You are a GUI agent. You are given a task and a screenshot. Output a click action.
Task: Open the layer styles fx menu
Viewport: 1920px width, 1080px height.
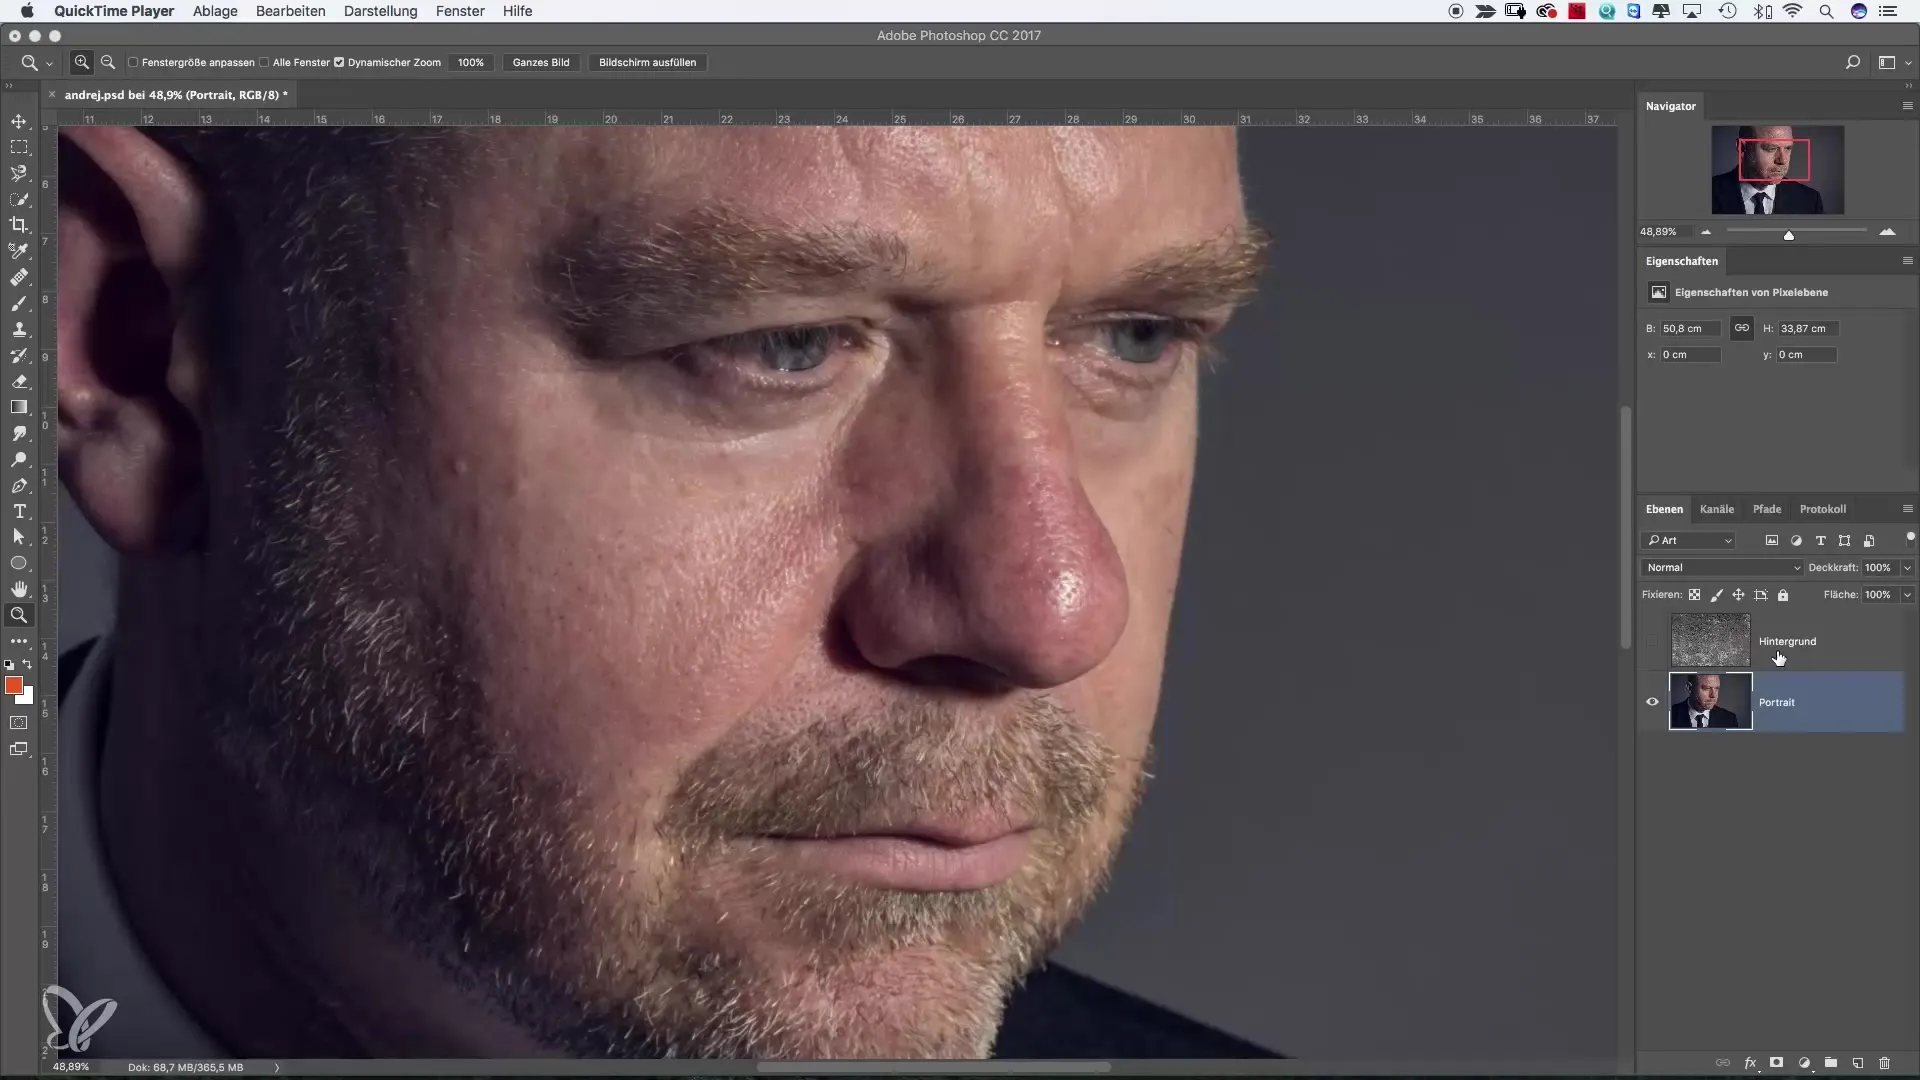(1750, 1063)
